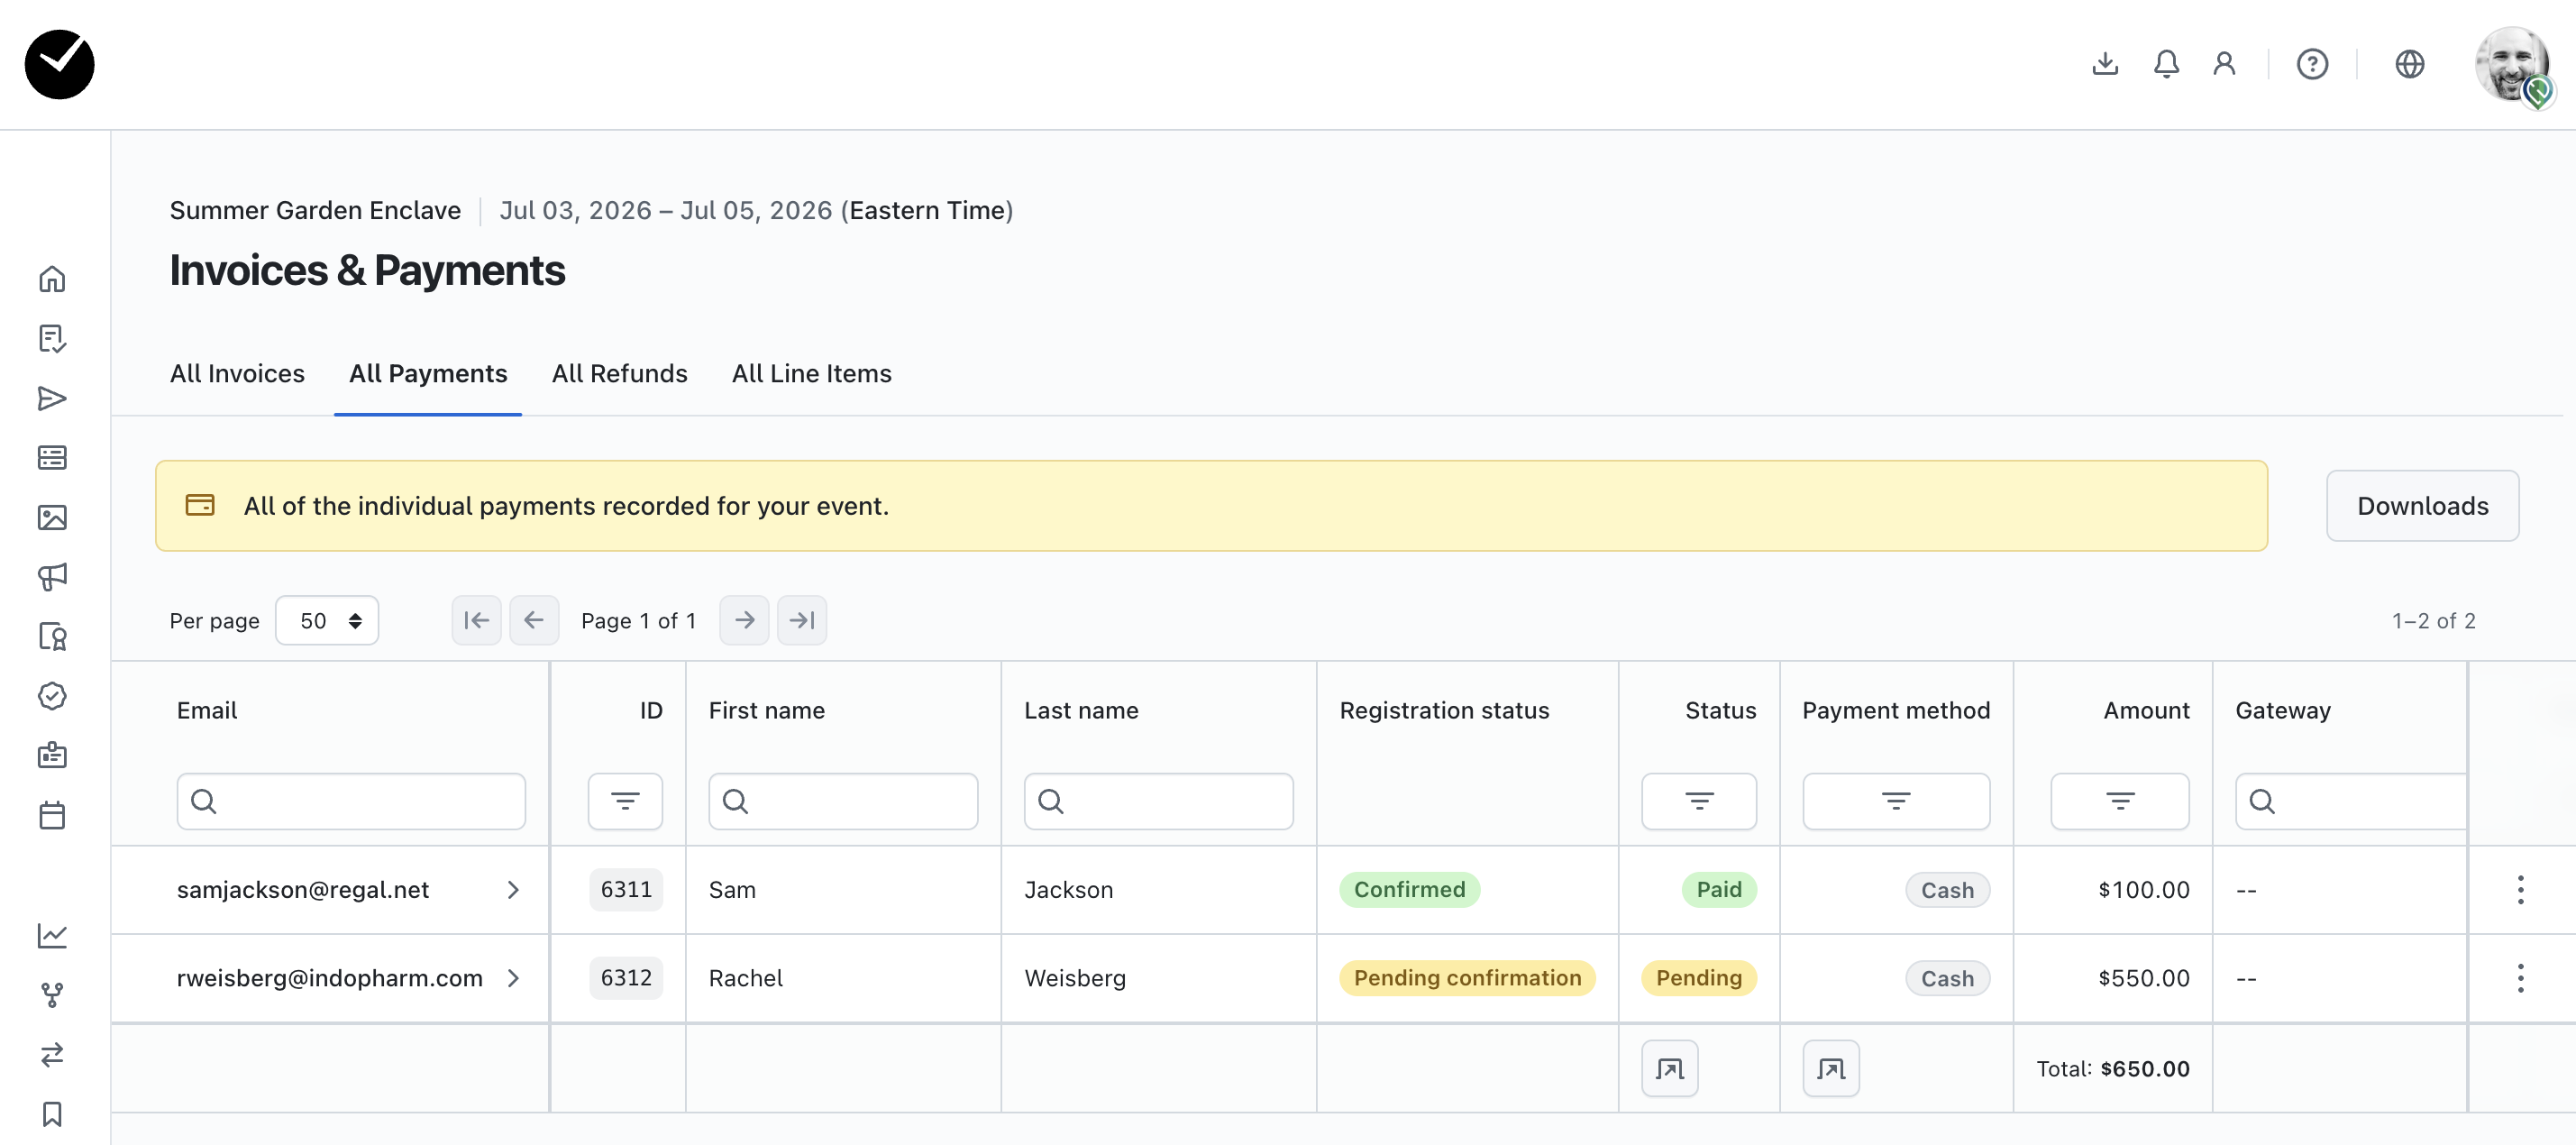This screenshot has width=2576, height=1145.
Task: Click the Downloads button
Action: point(2421,506)
